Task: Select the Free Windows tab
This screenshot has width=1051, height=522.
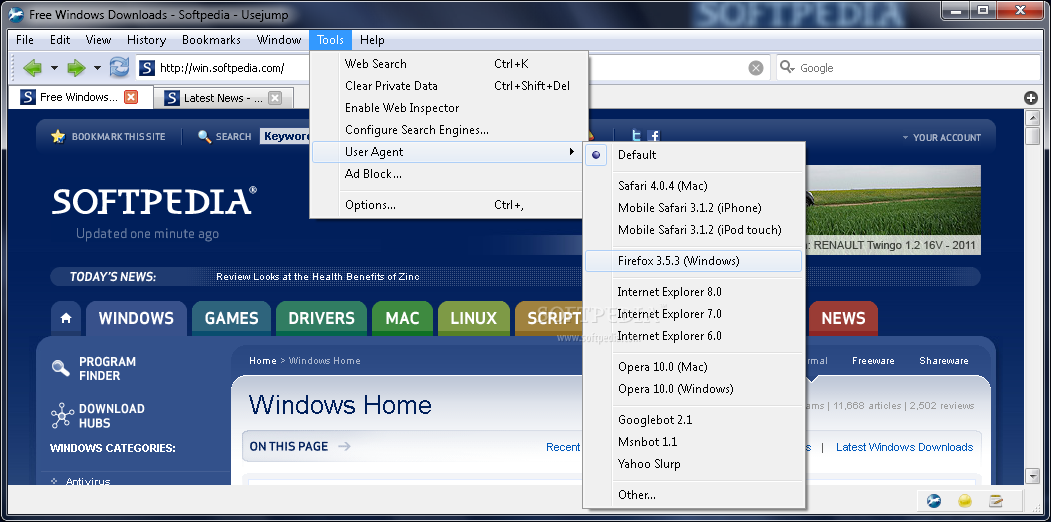Action: [80, 97]
